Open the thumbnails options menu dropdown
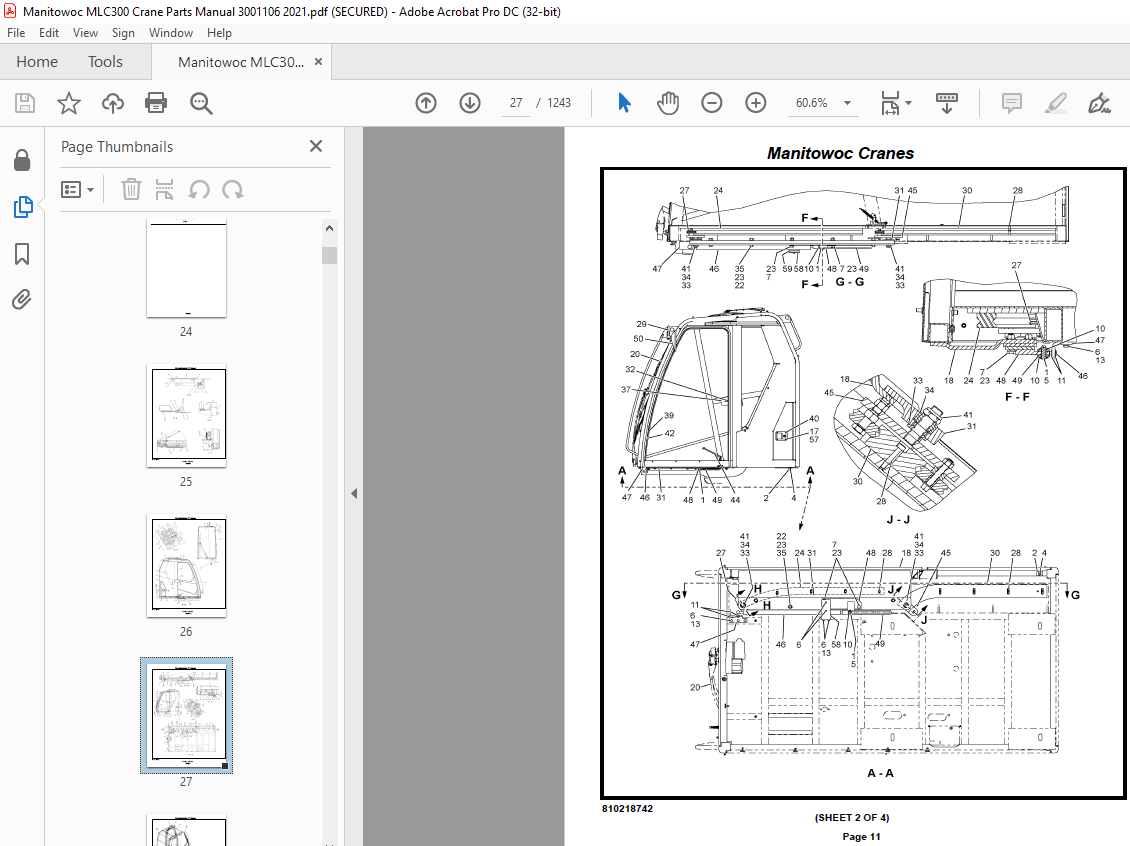The image size is (1130, 846). click(78, 190)
